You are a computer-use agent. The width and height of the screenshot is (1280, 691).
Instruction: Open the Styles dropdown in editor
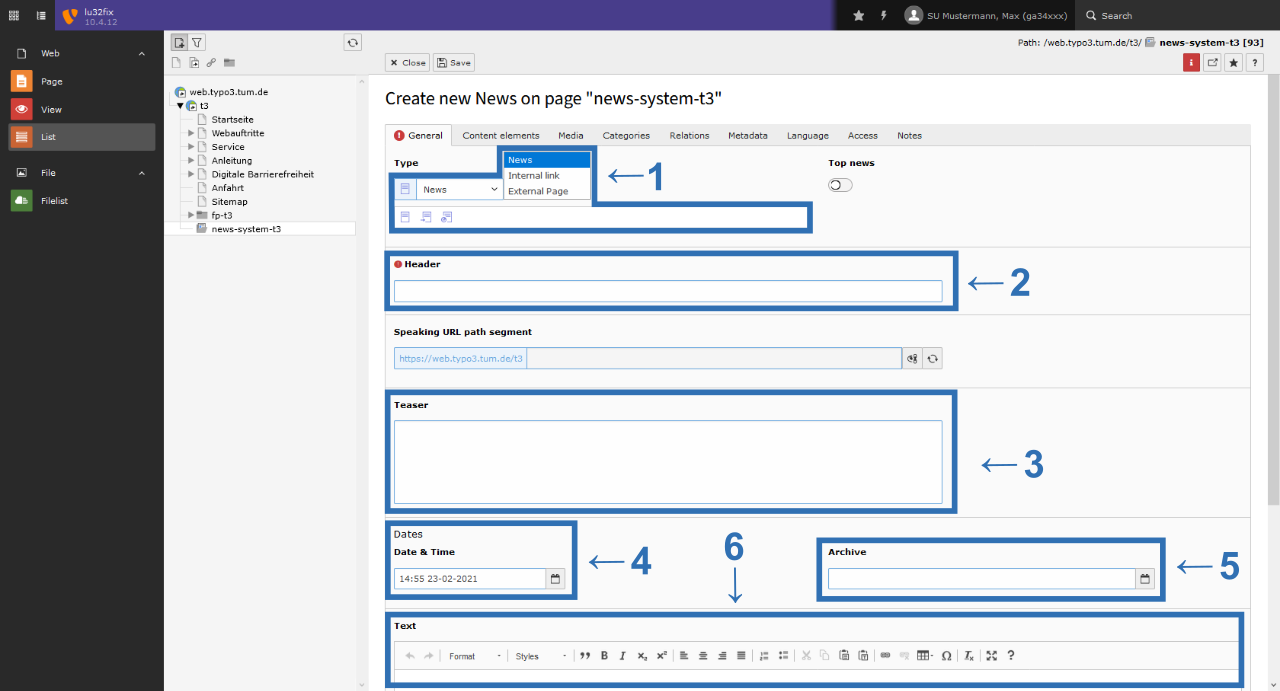(541, 656)
